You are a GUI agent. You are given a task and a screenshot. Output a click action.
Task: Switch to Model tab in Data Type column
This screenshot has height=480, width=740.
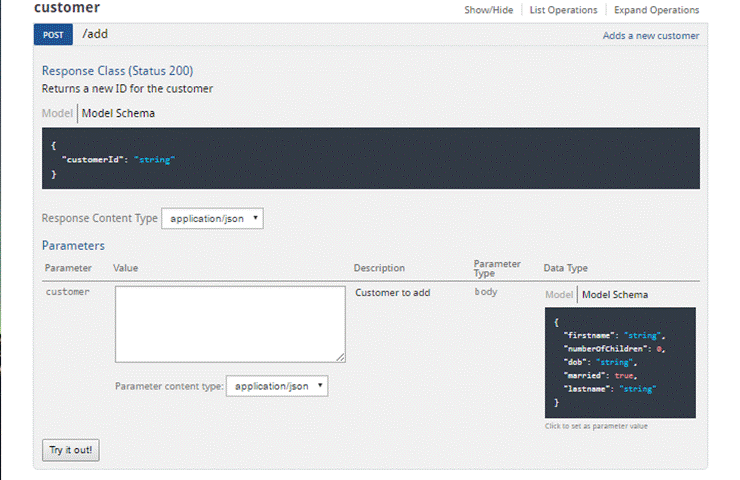559,294
